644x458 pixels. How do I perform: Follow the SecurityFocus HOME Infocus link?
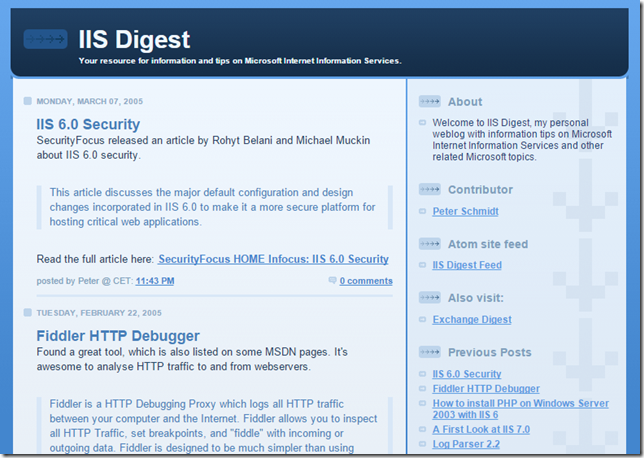click(x=273, y=259)
